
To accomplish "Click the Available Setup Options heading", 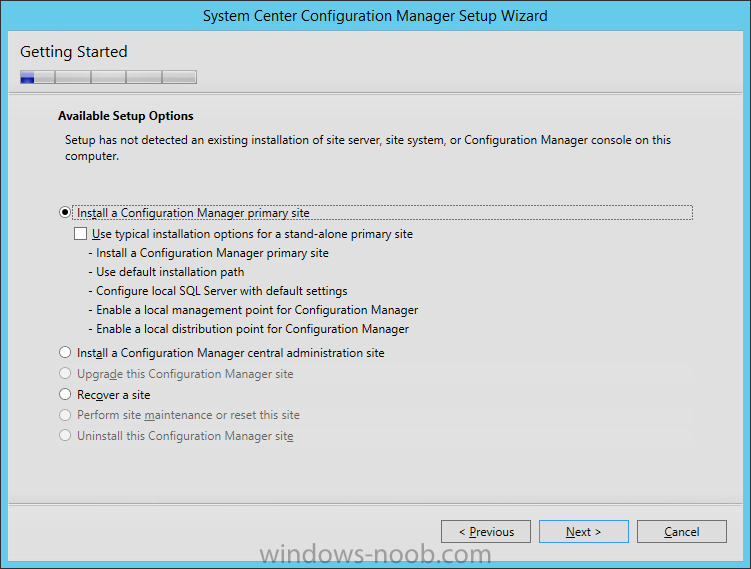I will click(125, 116).
